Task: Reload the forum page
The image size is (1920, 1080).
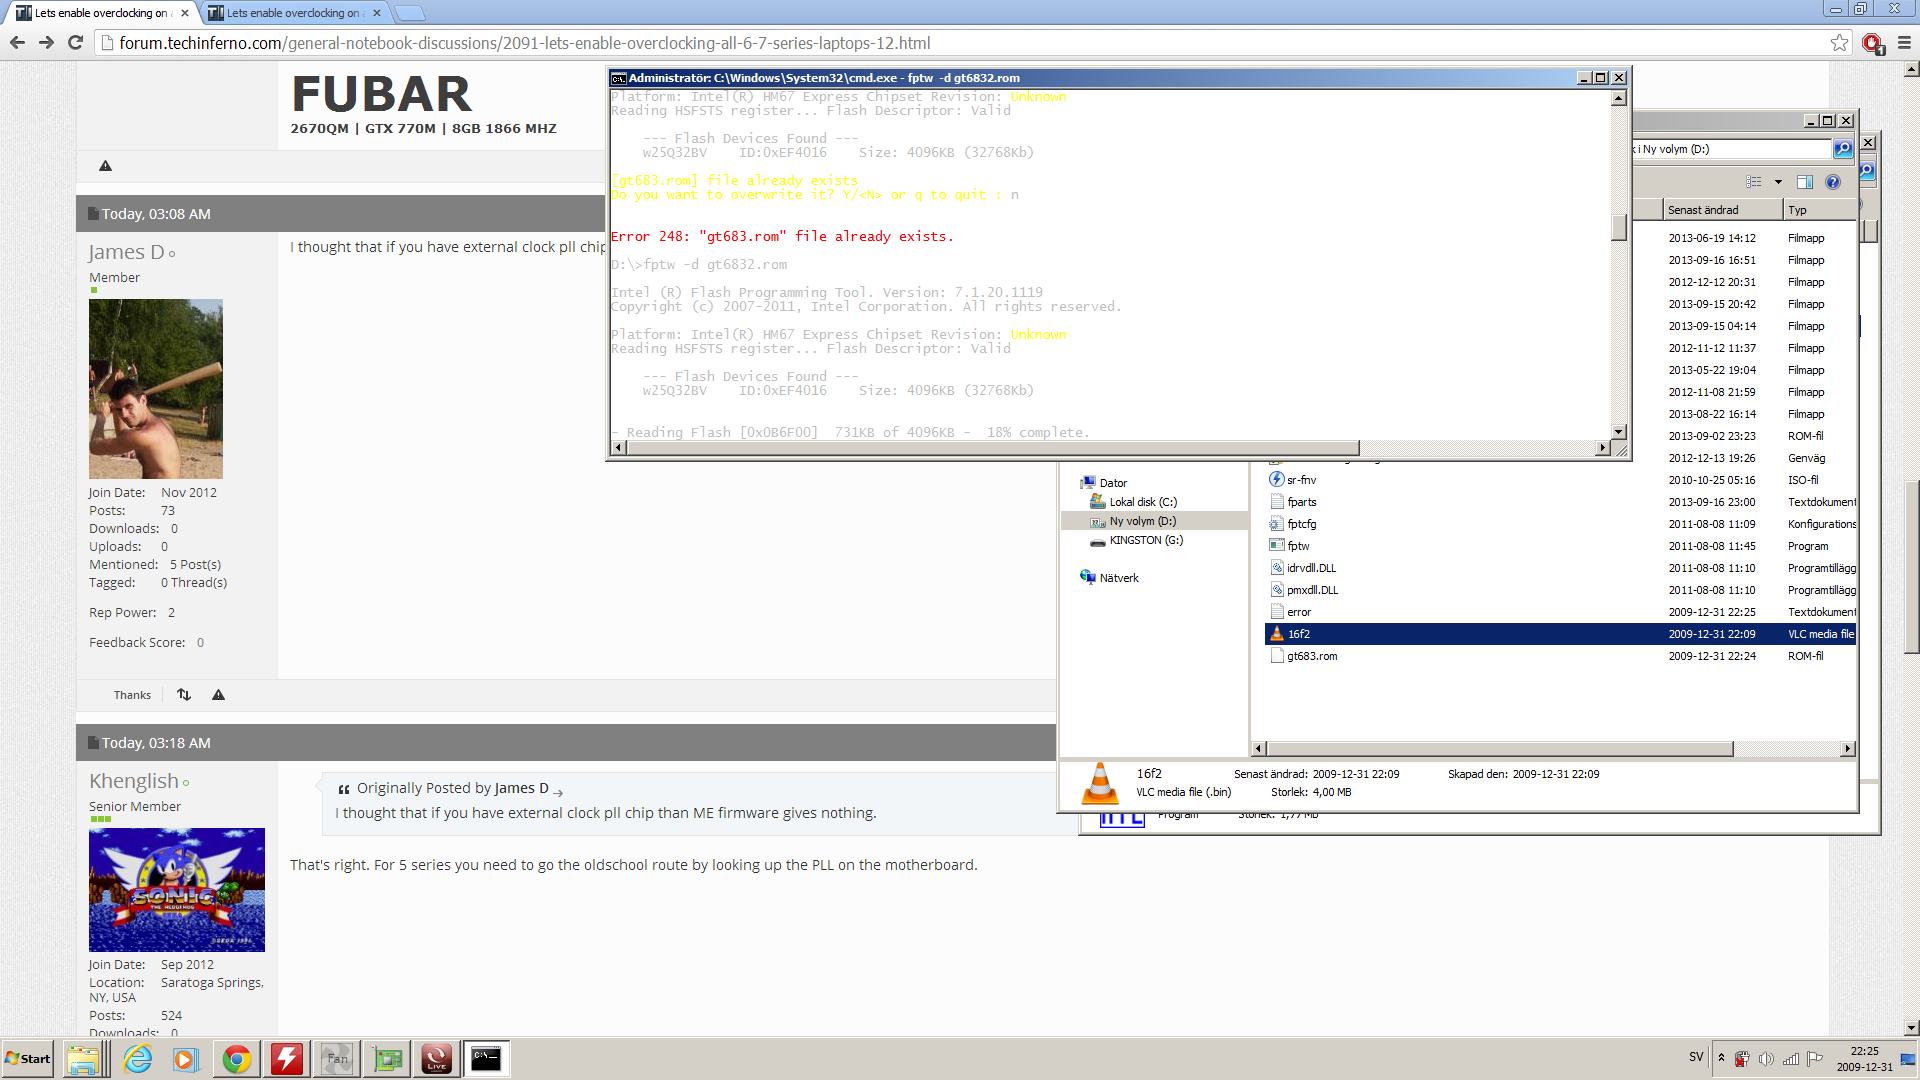Action: click(75, 43)
